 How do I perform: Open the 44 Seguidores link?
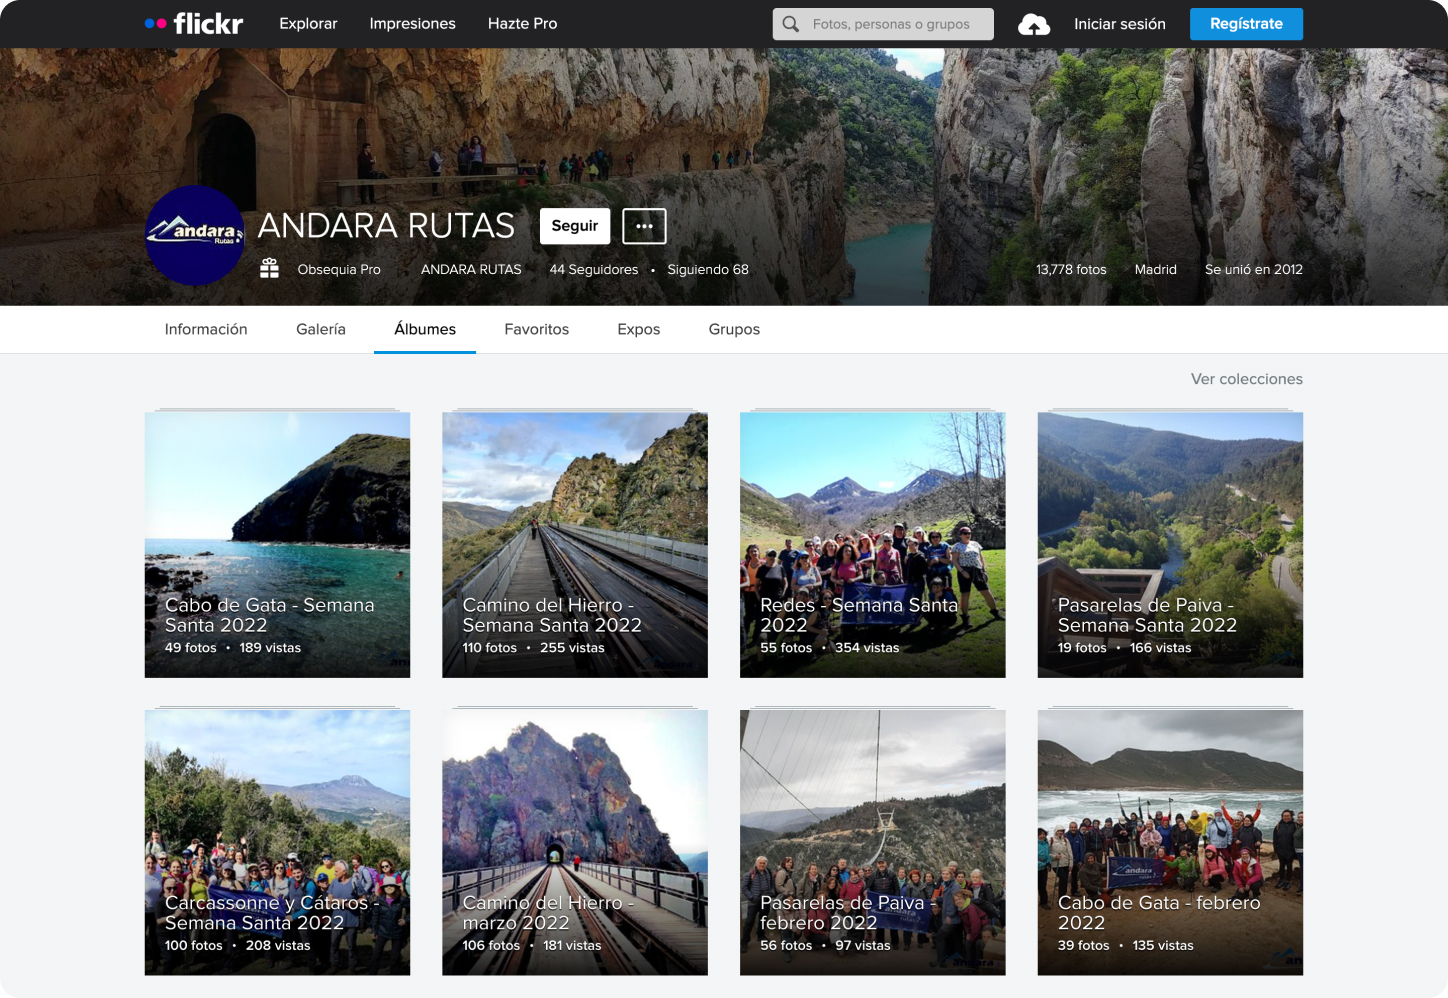(593, 269)
